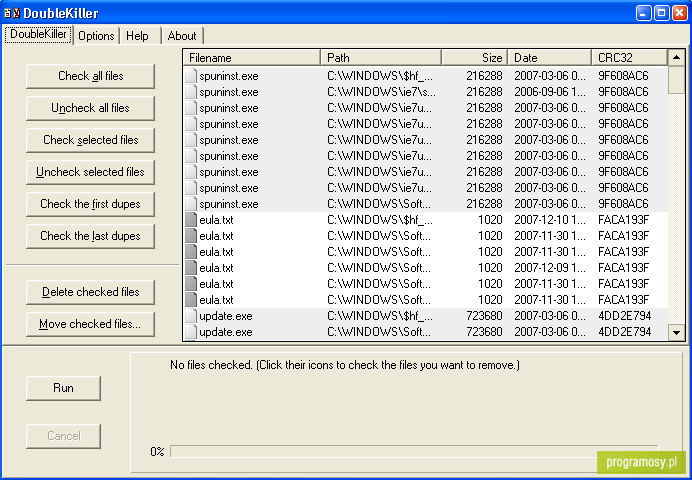Viewport: 692px width, 480px height.
Task: Click the scrollbar up arrow of the file list
Action: coord(677,58)
